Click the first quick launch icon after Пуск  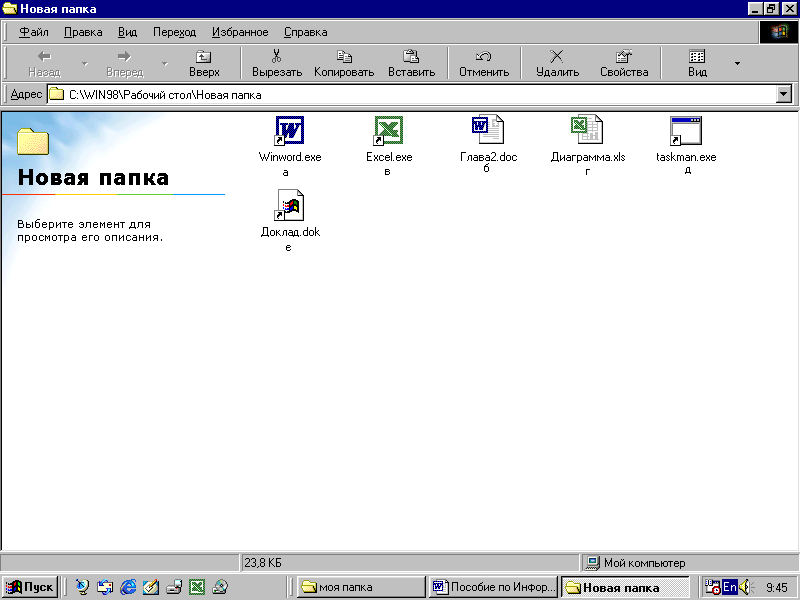pyautogui.click(x=82, y=587)
